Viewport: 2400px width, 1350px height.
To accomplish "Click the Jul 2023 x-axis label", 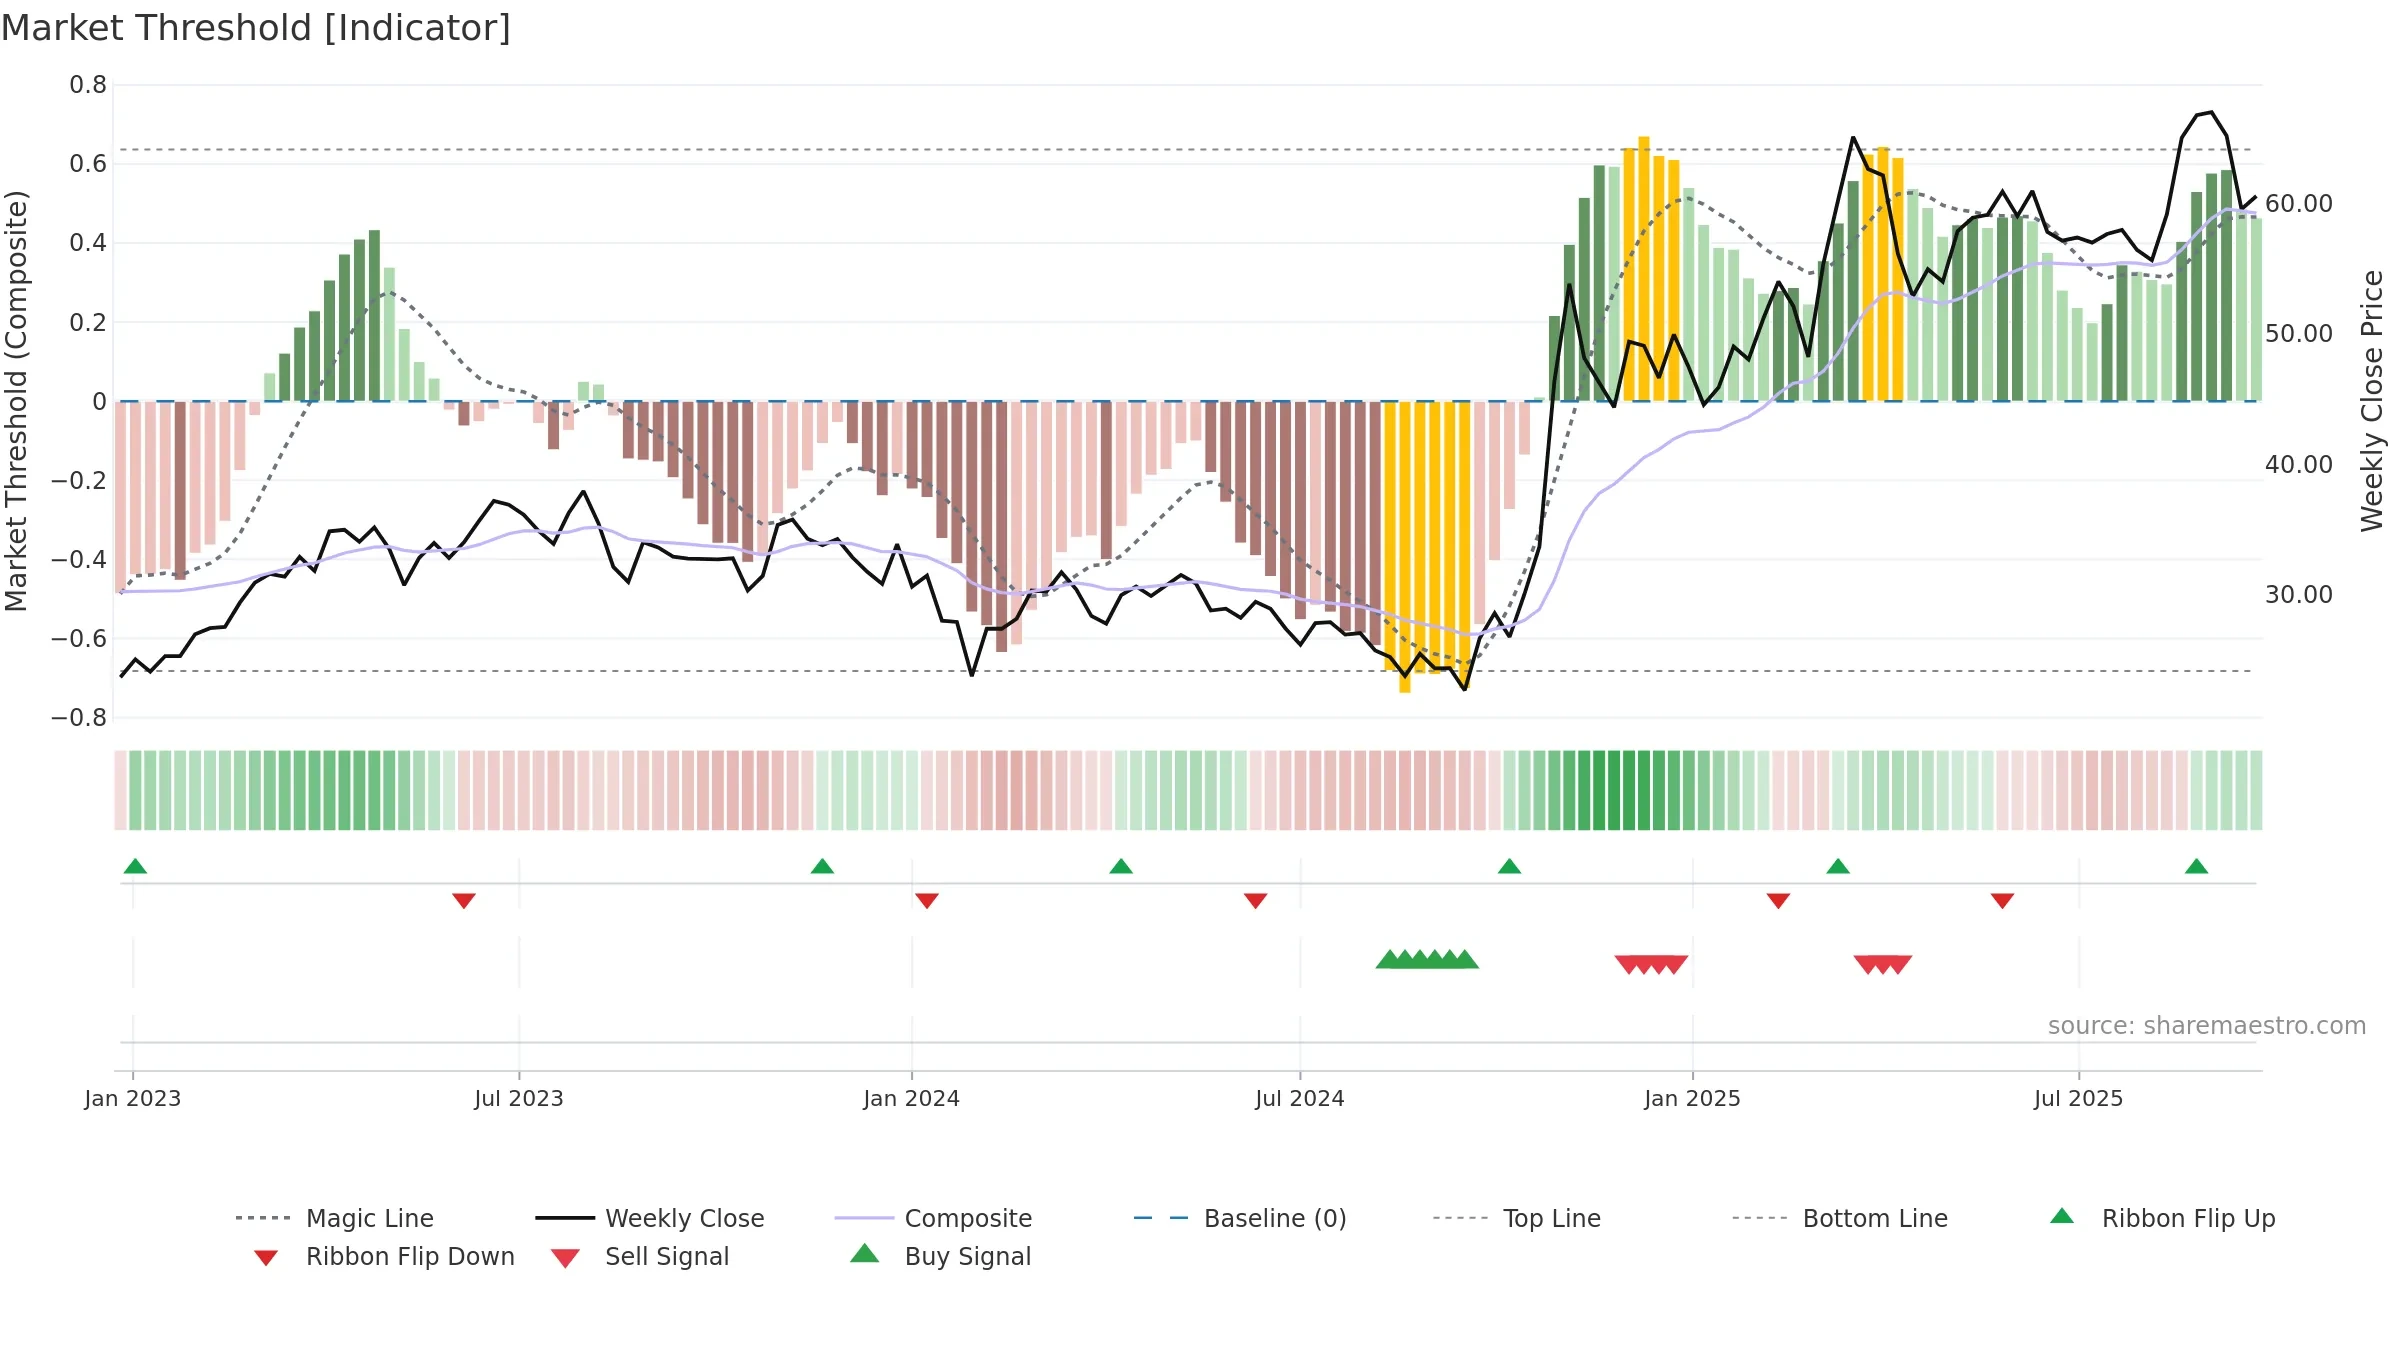I will click(x=519, y=1099).
